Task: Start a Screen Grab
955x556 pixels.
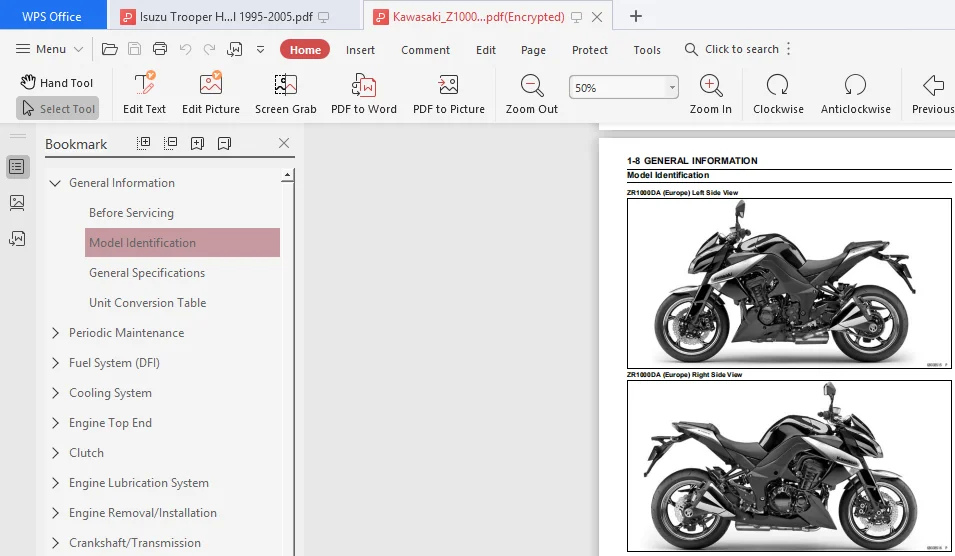Action: pos(286,93)
